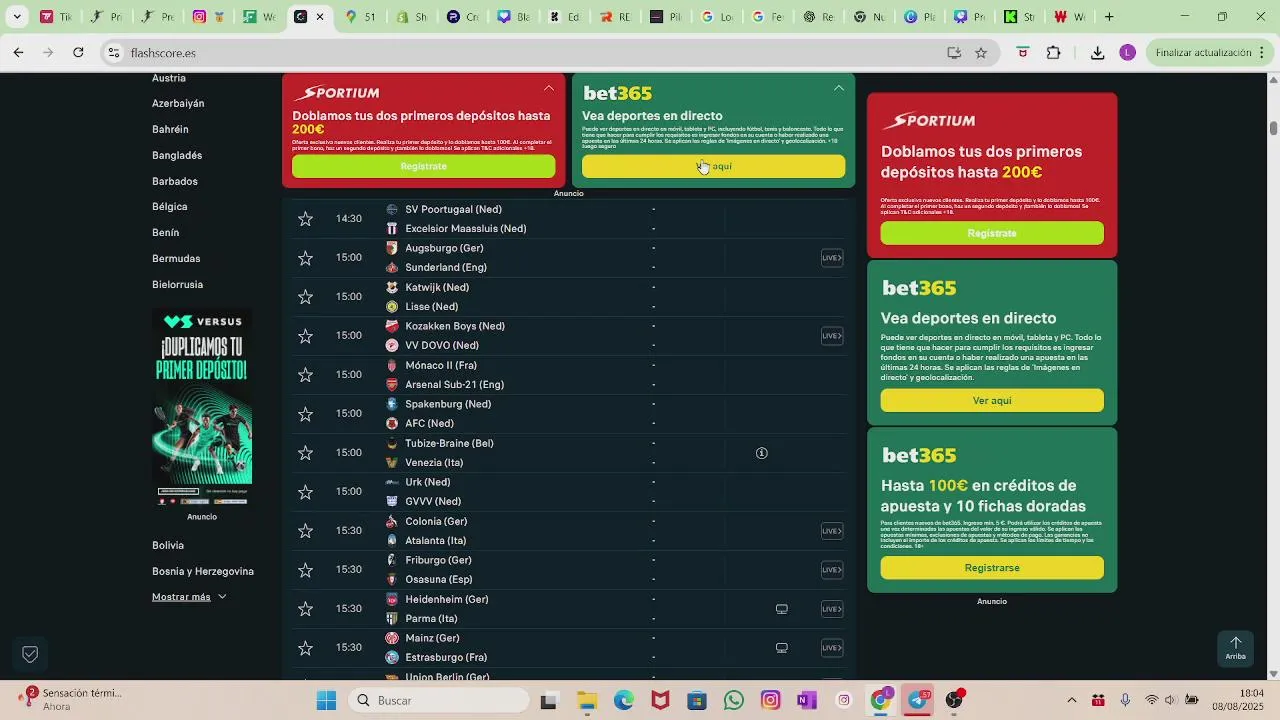Click Registrate in Sportium top banner

(423, 166)
